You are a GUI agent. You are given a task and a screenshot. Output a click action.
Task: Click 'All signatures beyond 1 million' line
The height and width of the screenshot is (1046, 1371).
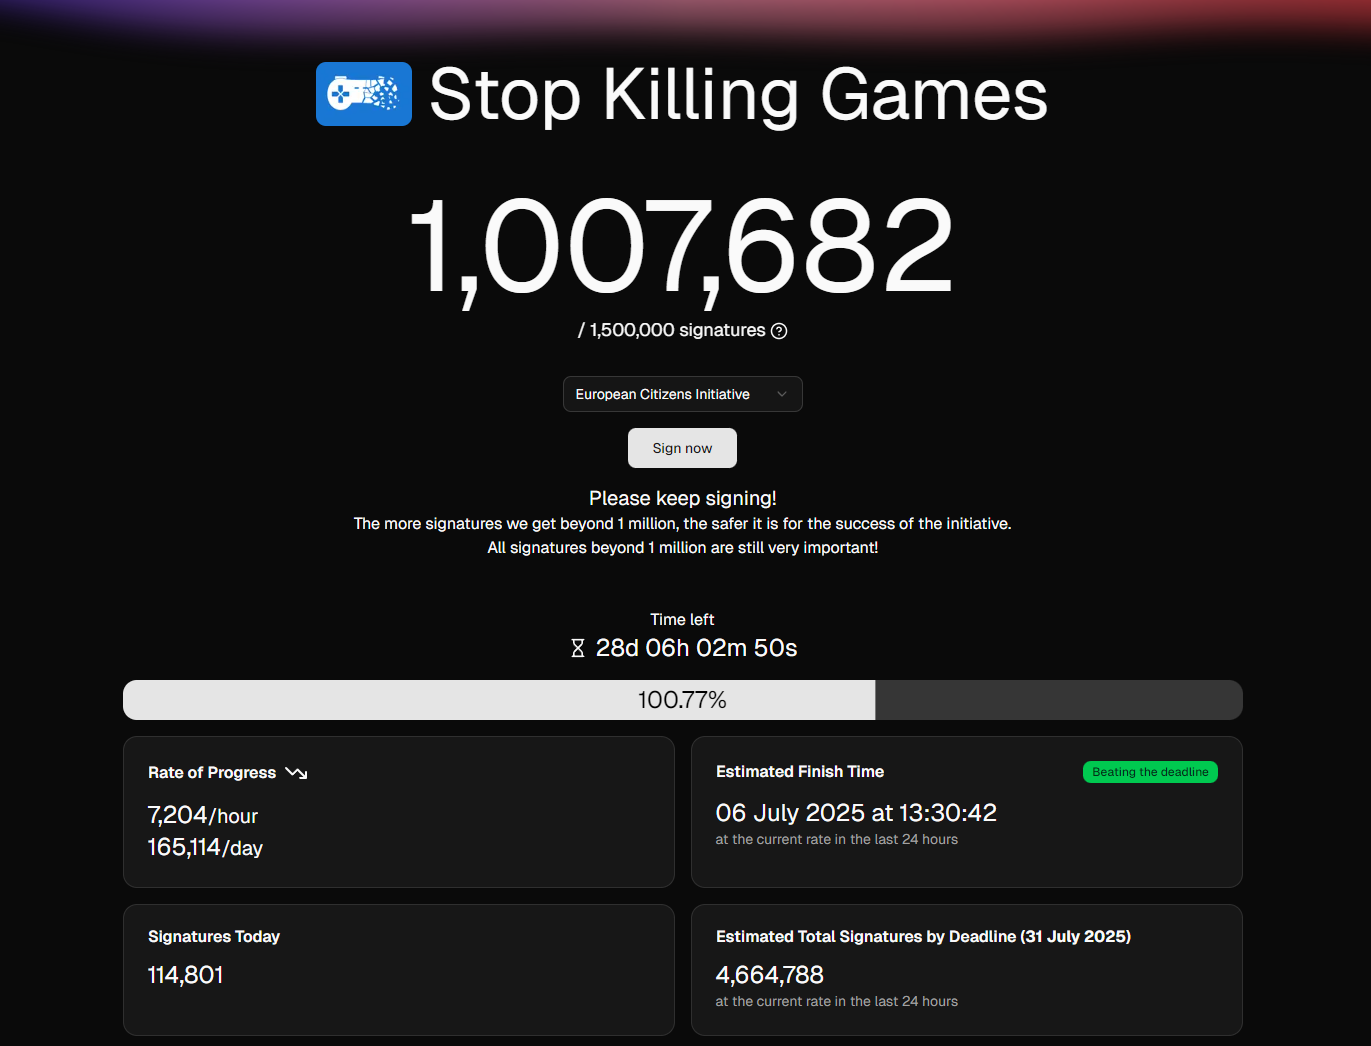(x=683, y=547)
